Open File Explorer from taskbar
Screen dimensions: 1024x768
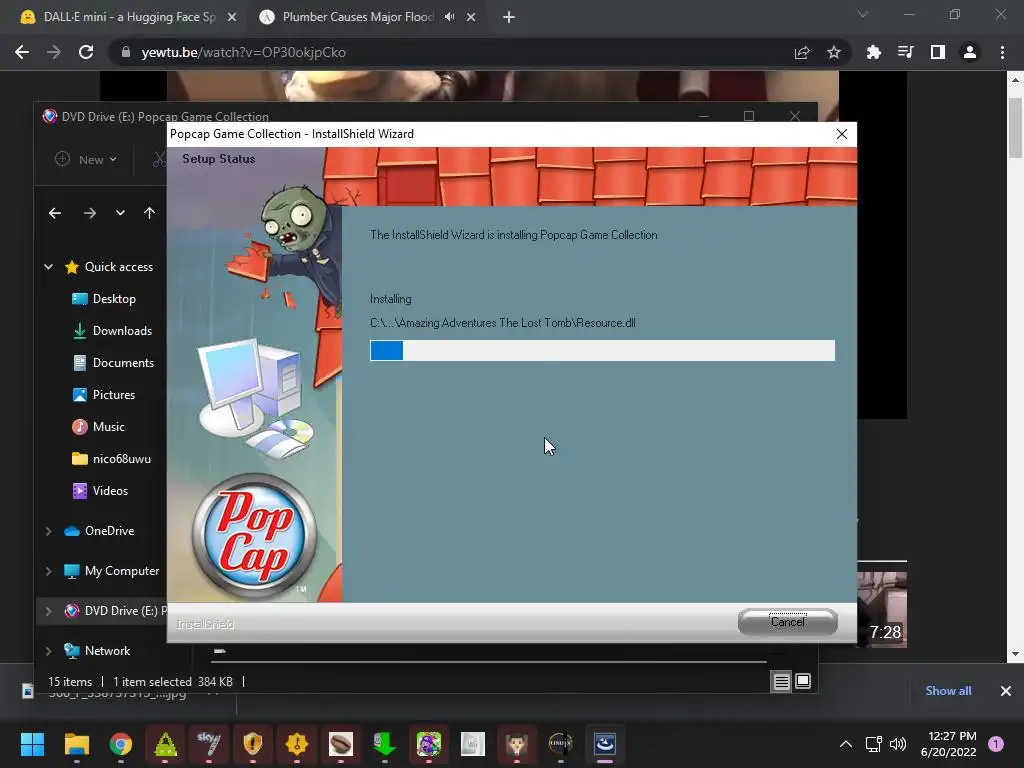pyautogui.click(x=76, y=744)
